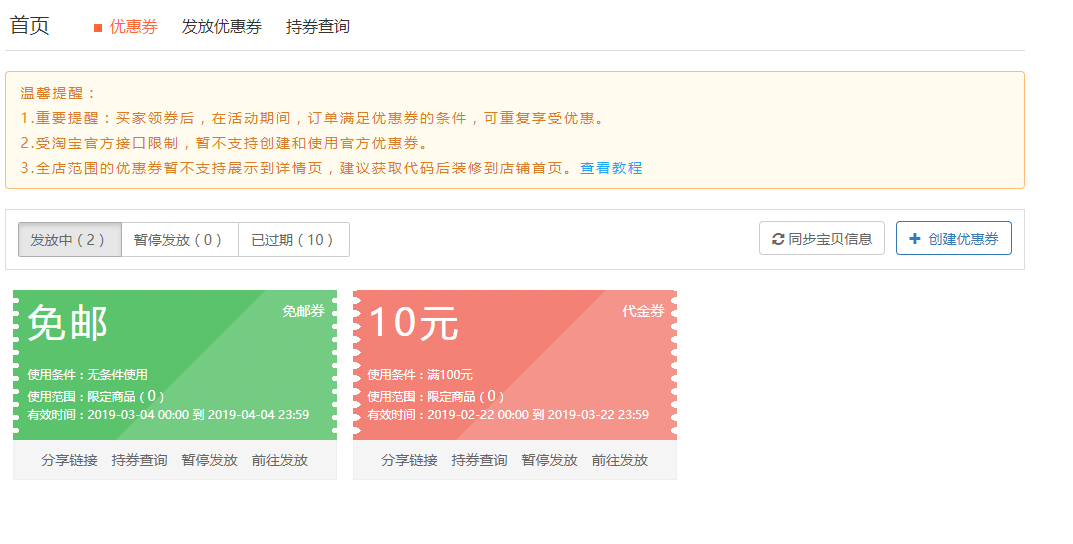1073x544 pixels.
Task: Click 前往发放 under the 10元 coupon
Action: pos(620,460)
